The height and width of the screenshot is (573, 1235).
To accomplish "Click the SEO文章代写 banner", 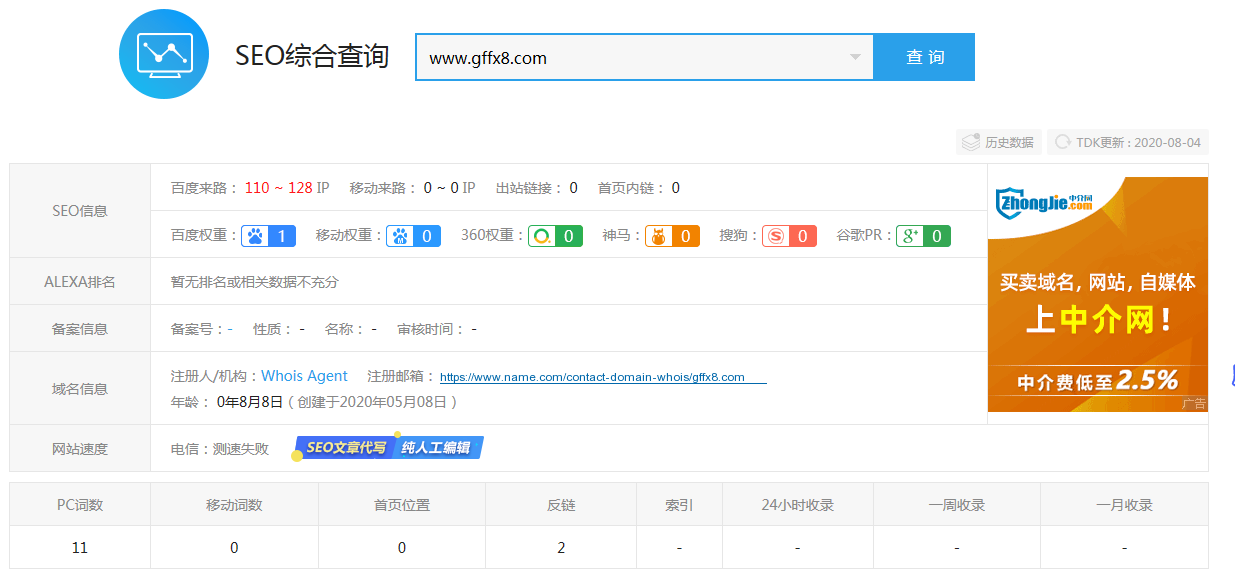I will [x=345, y=448].
